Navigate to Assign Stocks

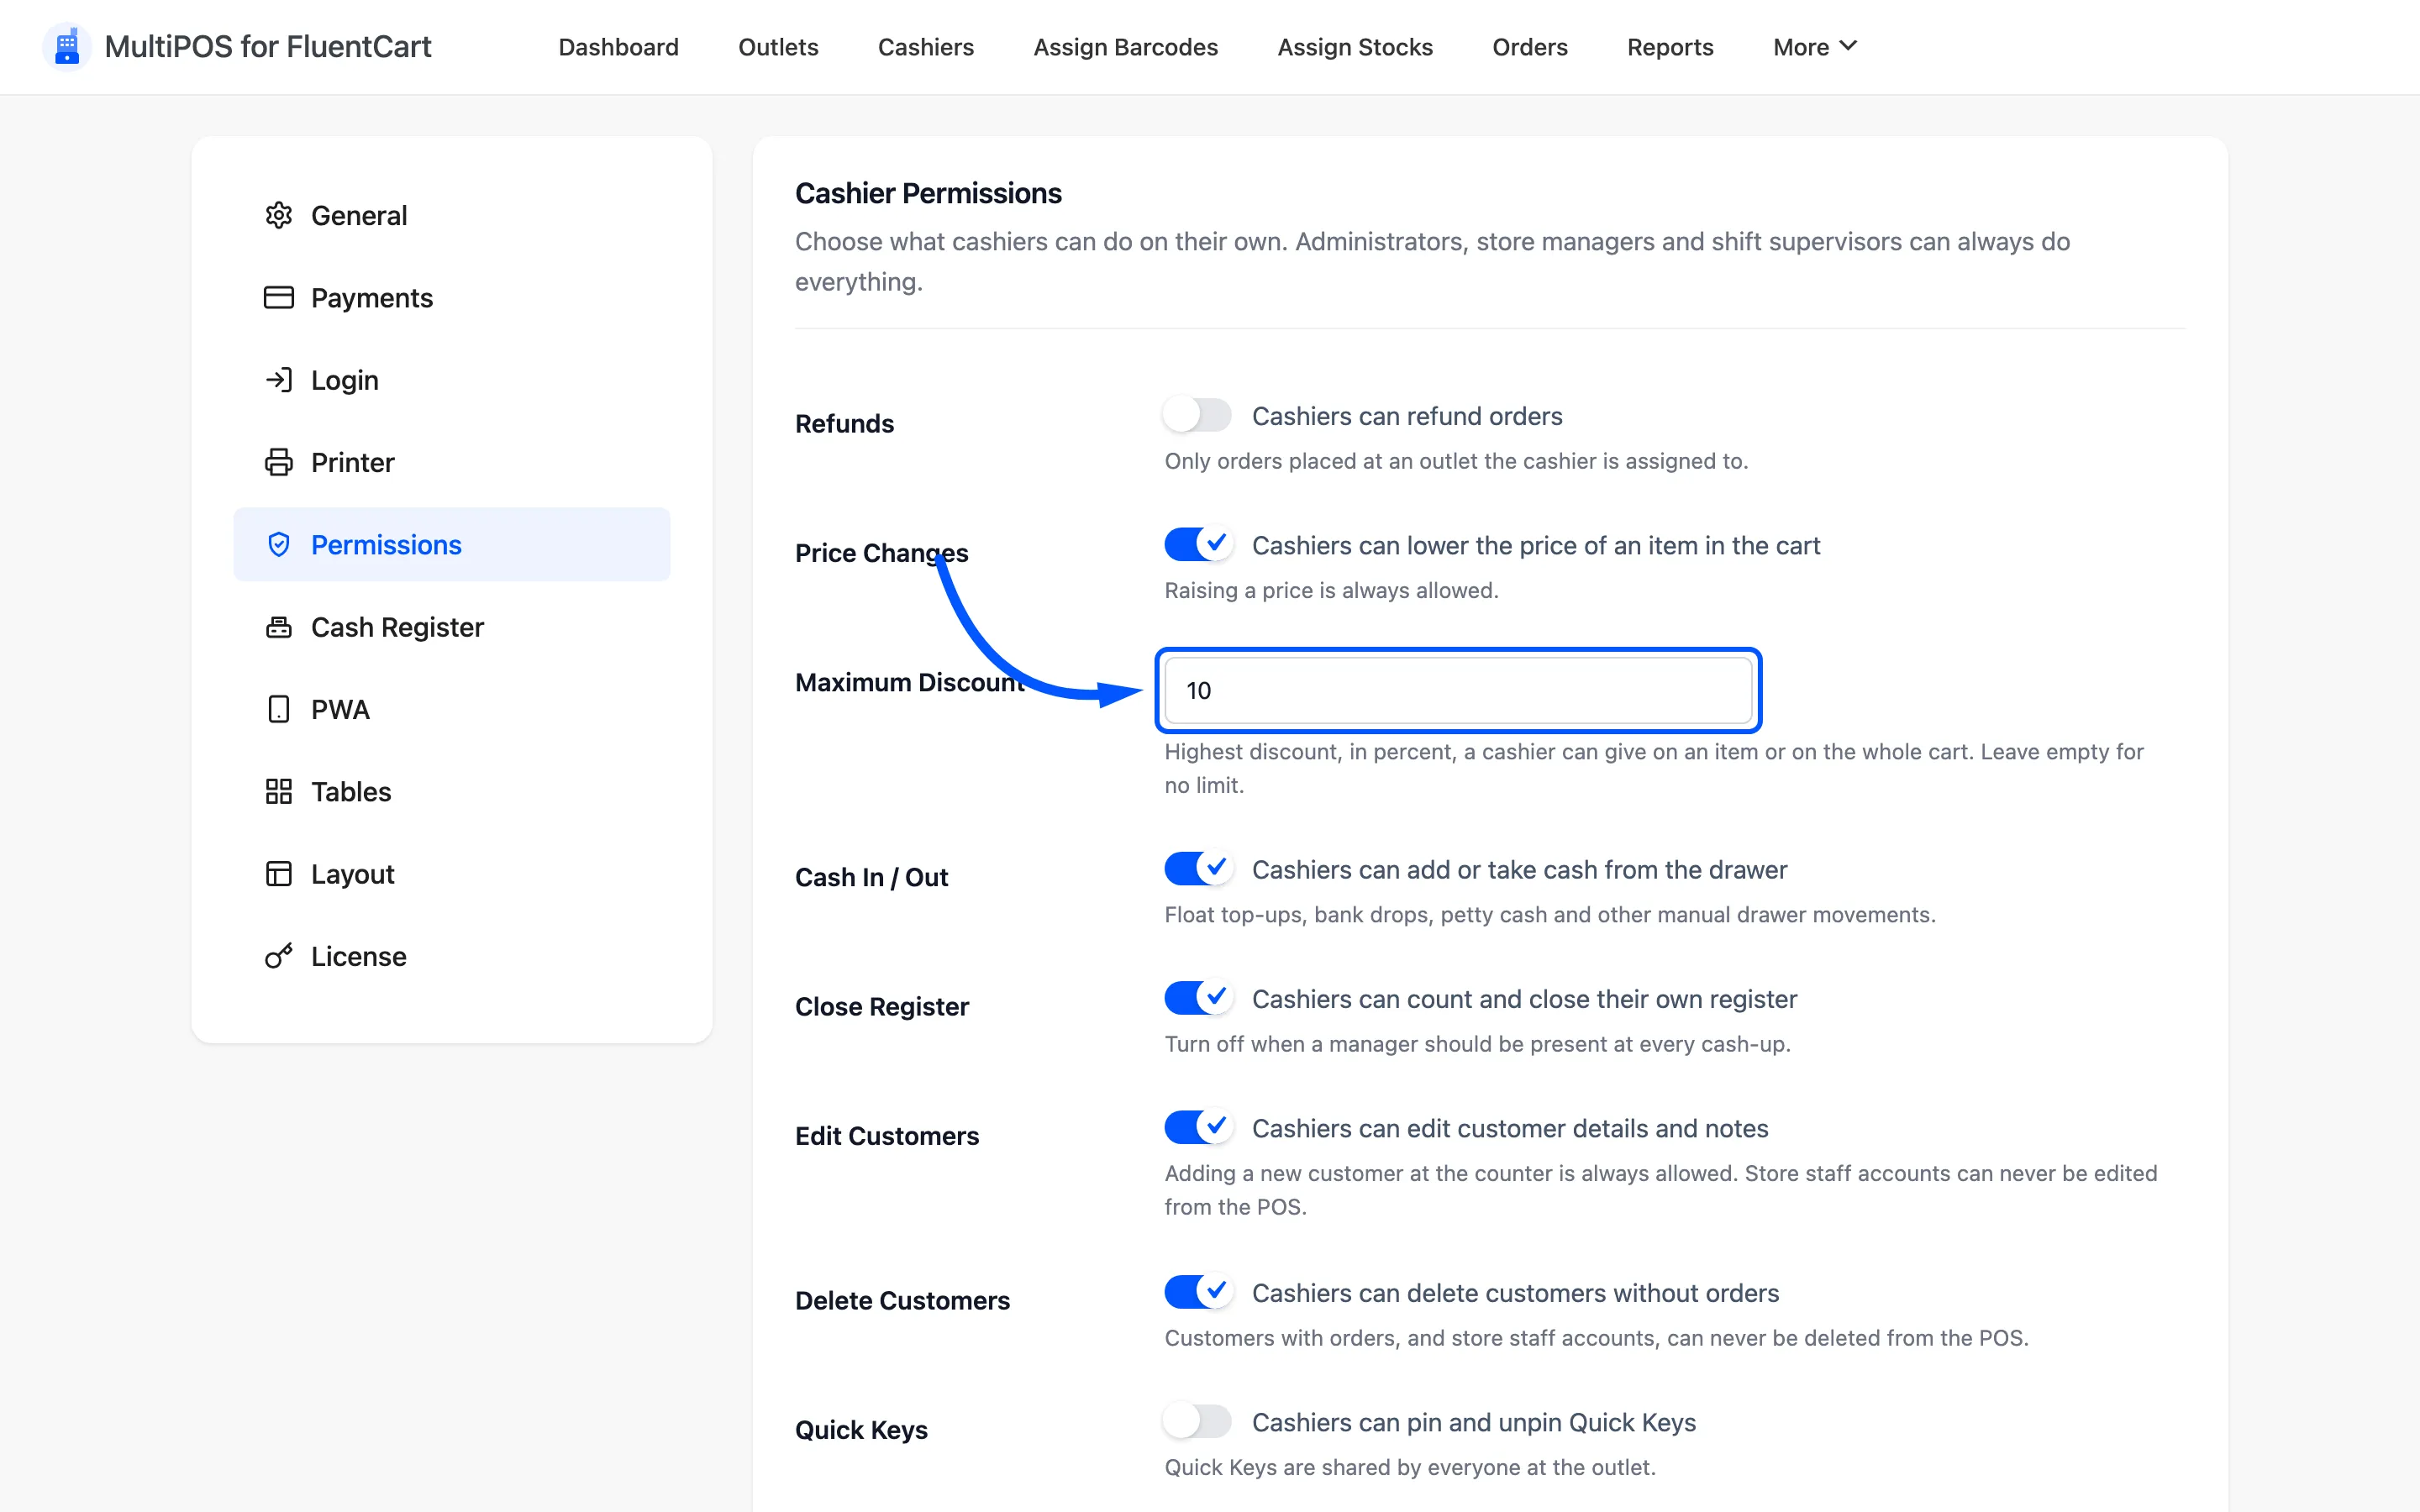(x=1354, y=47)
